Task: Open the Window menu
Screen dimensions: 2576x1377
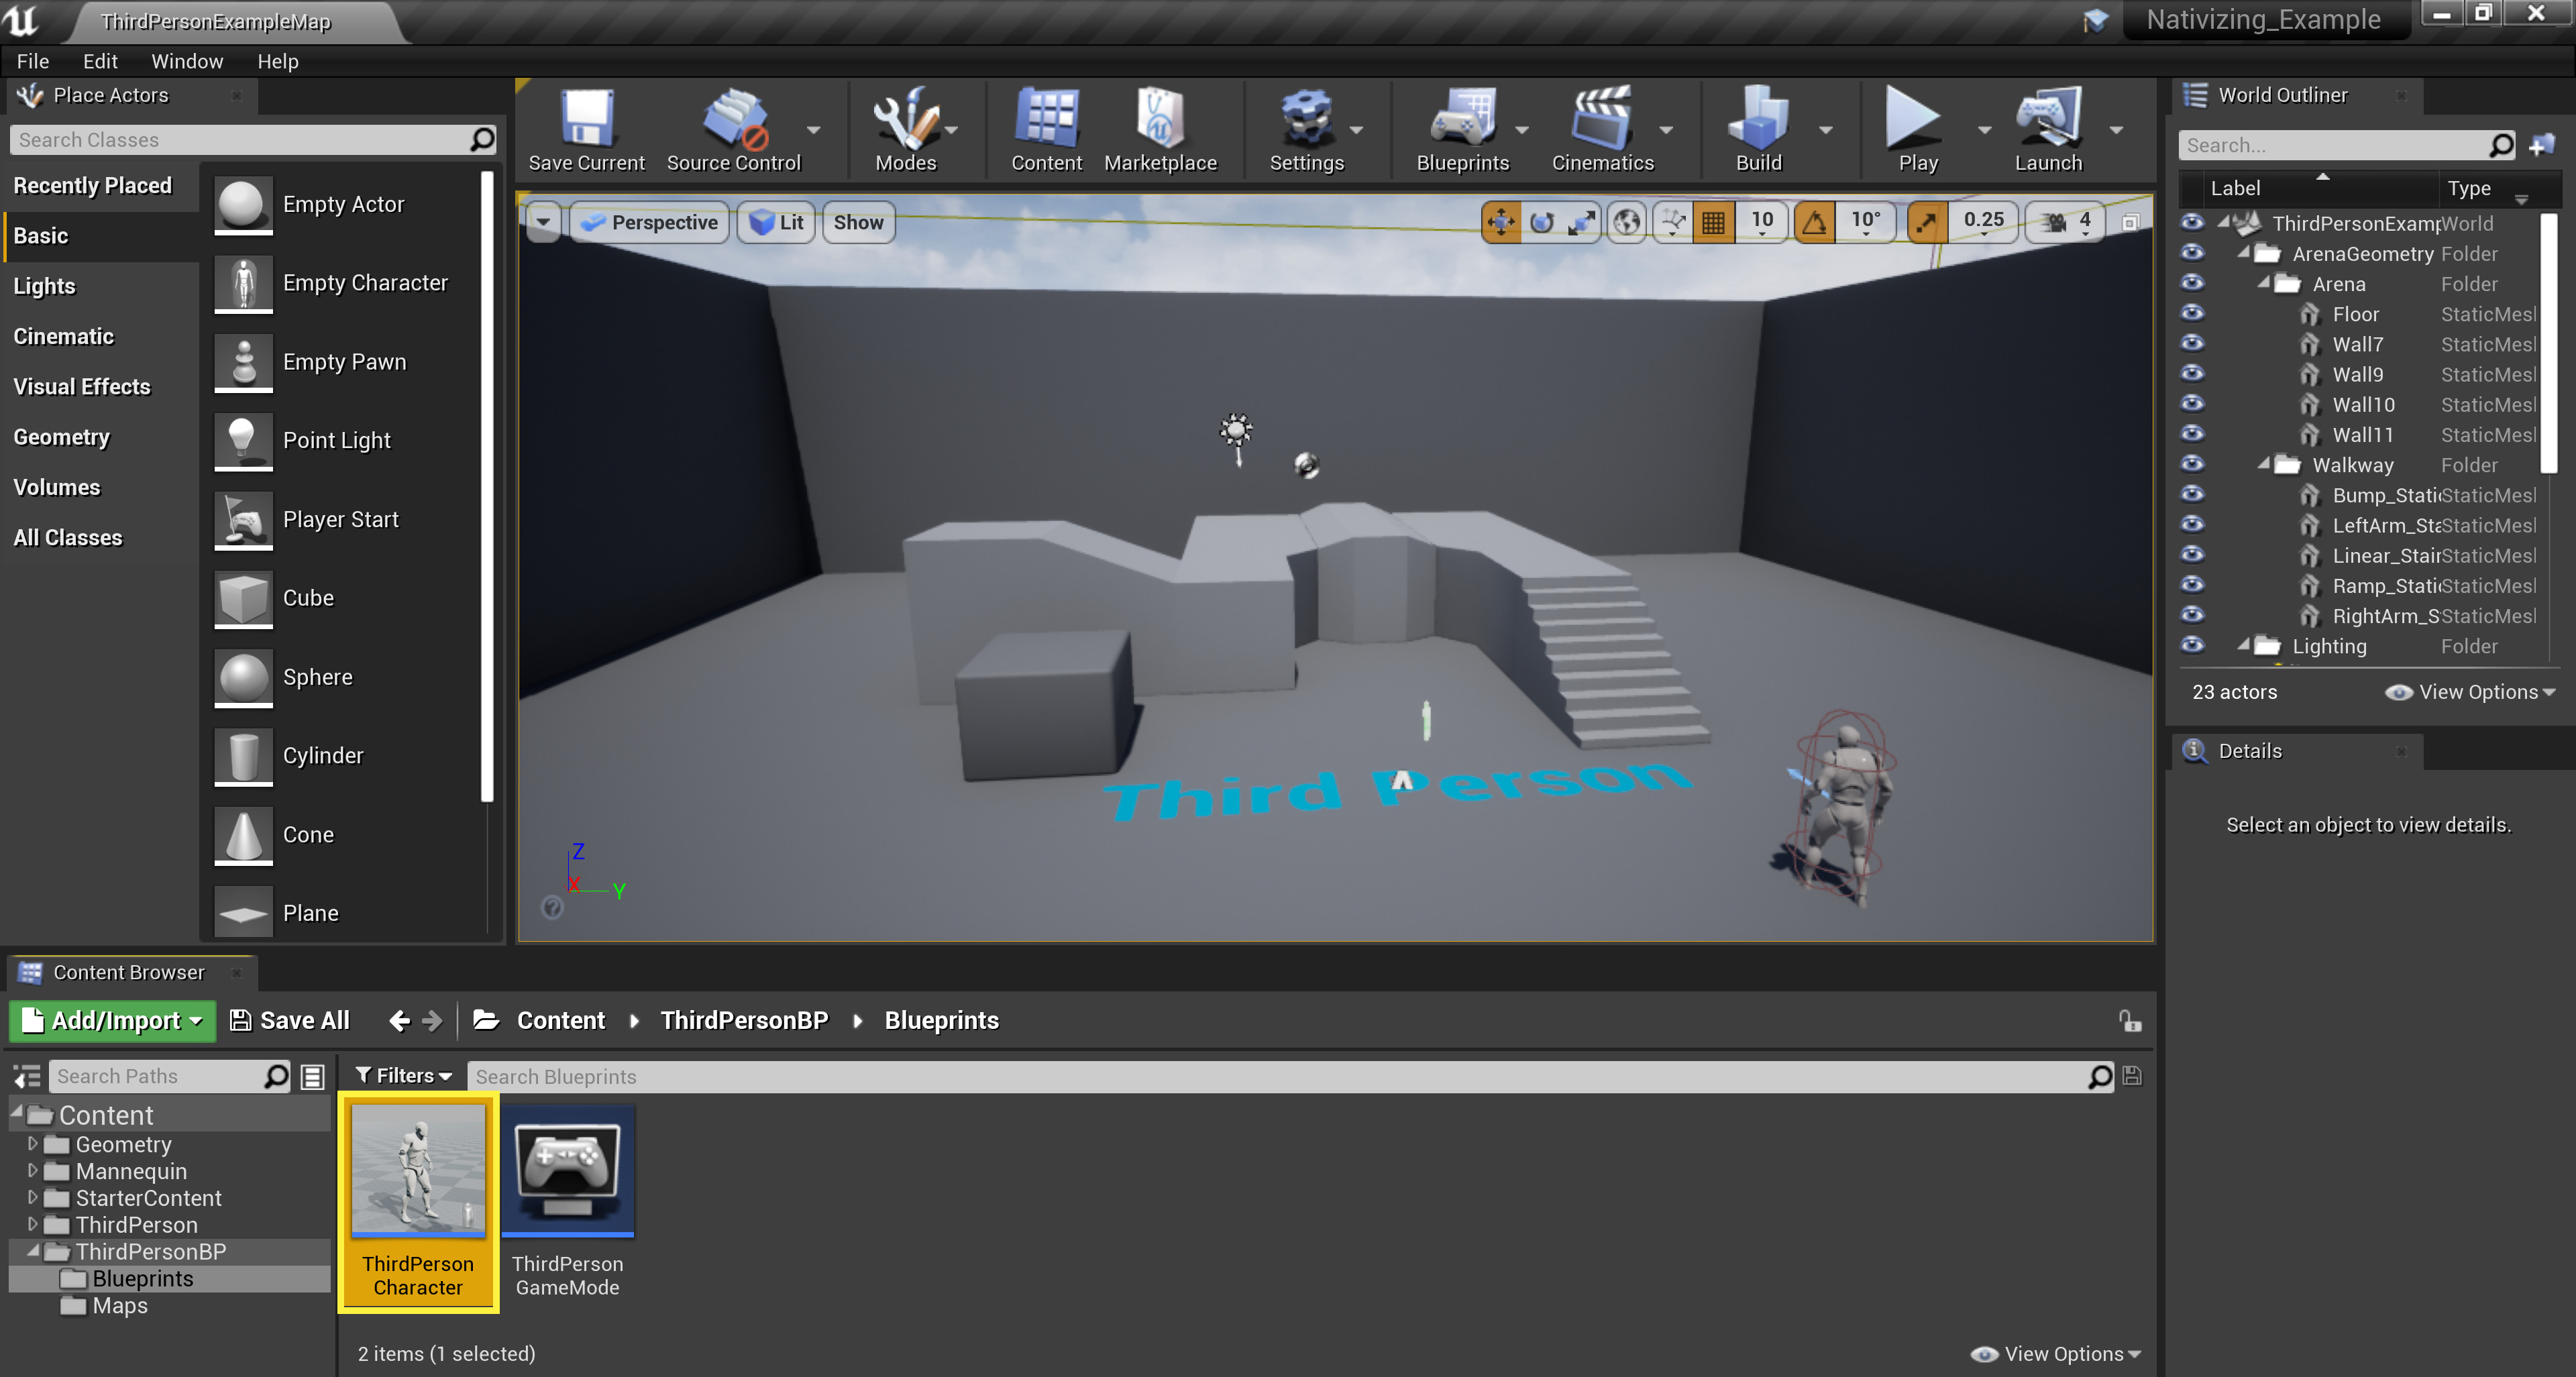Action: coord(187,61)
